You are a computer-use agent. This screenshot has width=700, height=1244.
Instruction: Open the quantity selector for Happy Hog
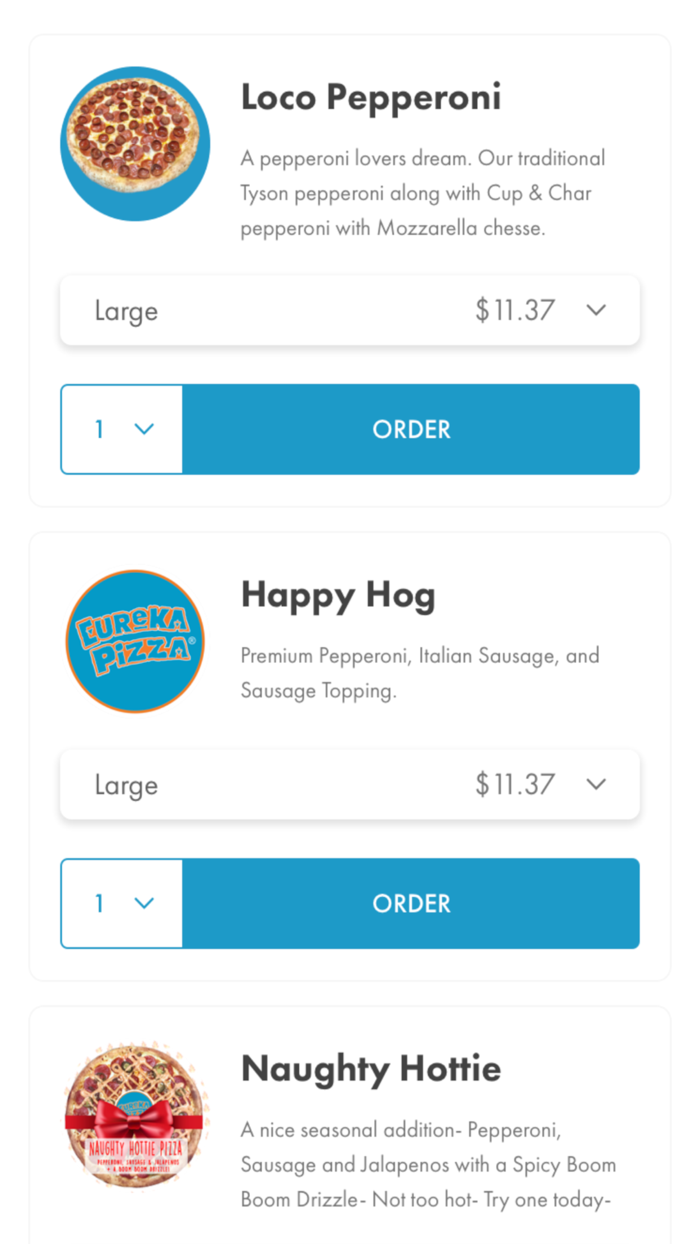pos(120,903)
